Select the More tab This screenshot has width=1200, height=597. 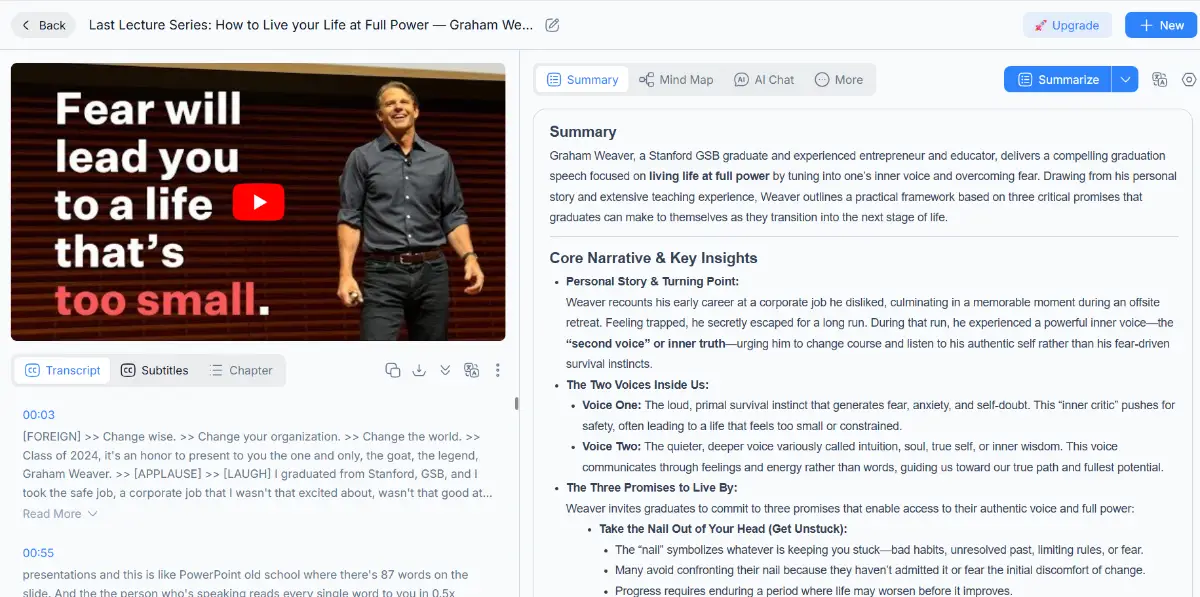839,80
